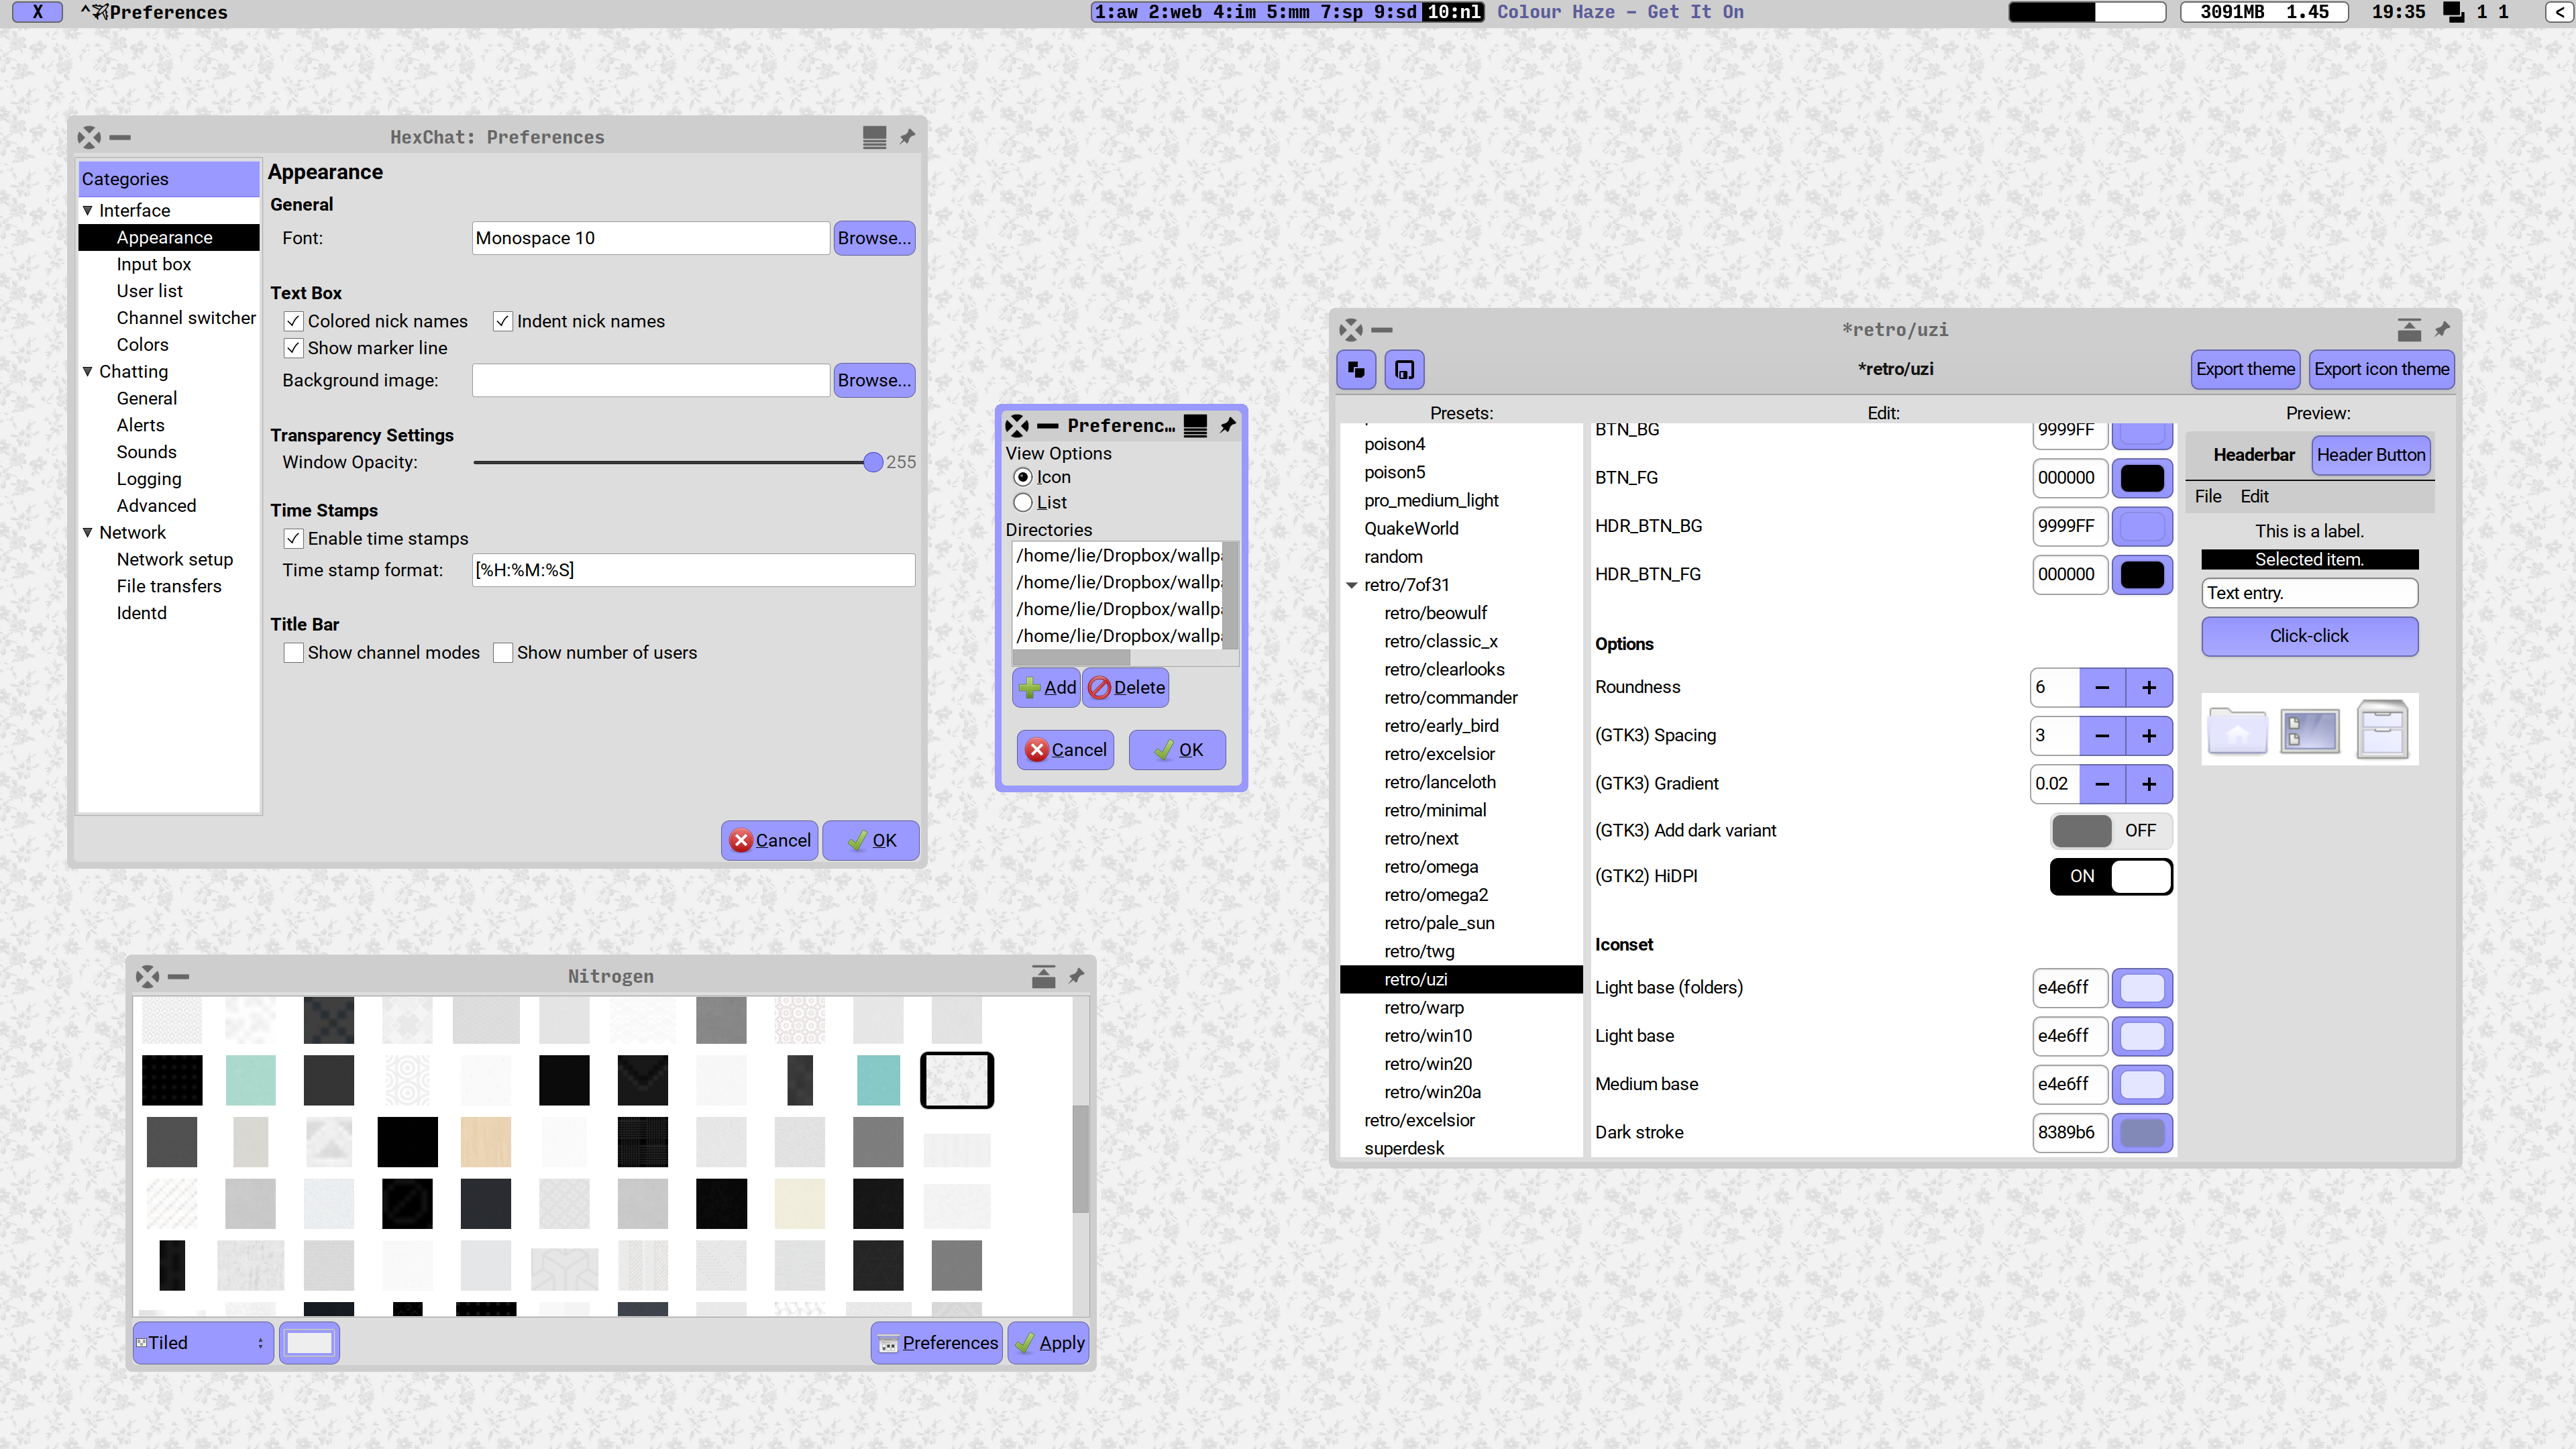Click the Delete directory button
Image resolution: width=2576 pixels, height=1449 pixels.
coord(1127,687)
